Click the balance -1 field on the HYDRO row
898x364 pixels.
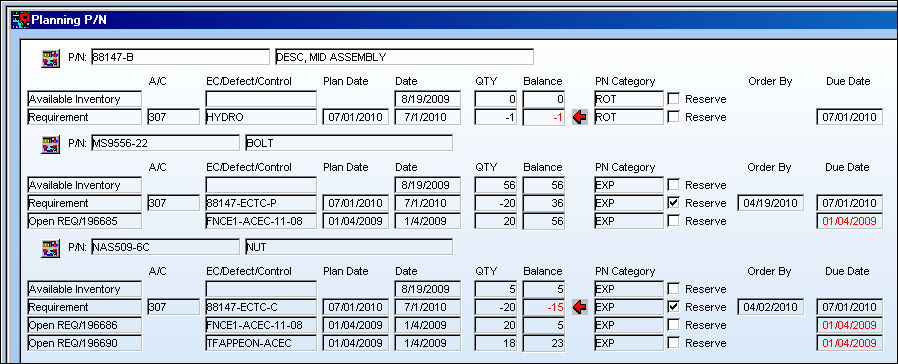click(x=544, y=117)
